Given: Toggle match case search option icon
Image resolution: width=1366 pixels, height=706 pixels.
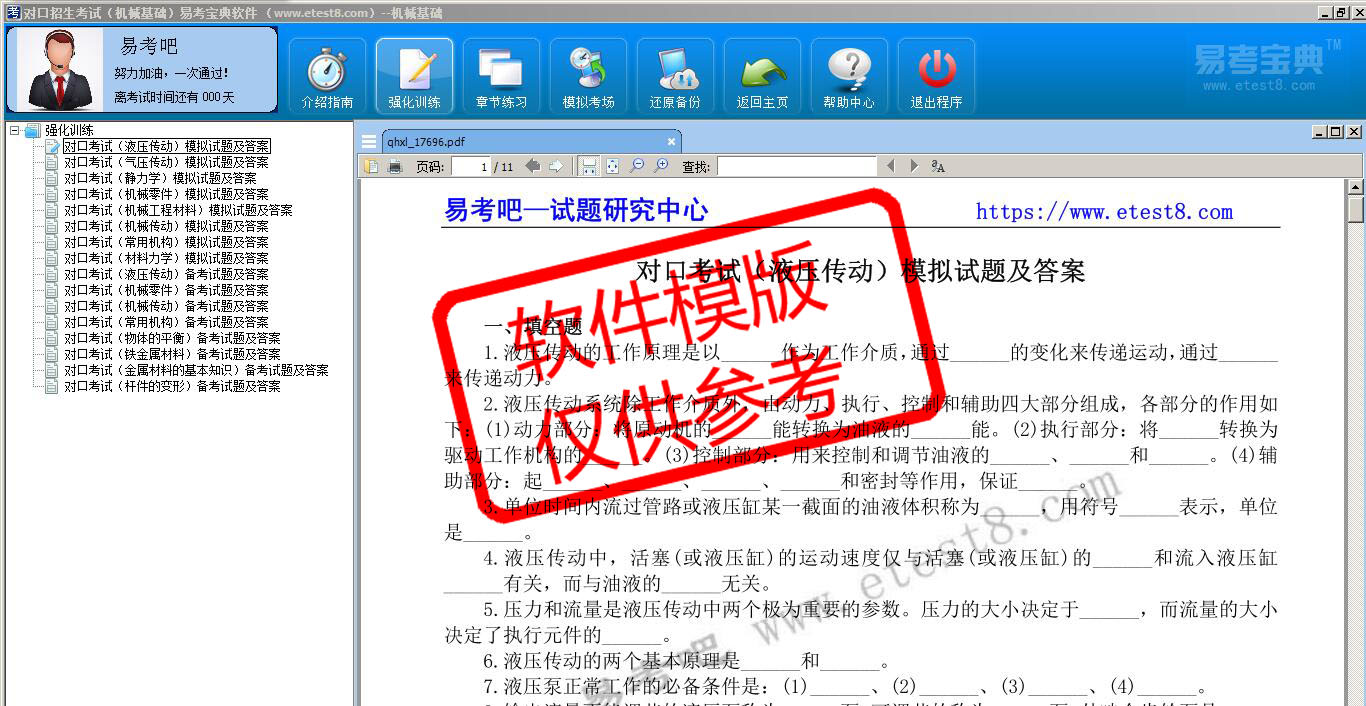Looking at the screenshot, I should point(938,166).
